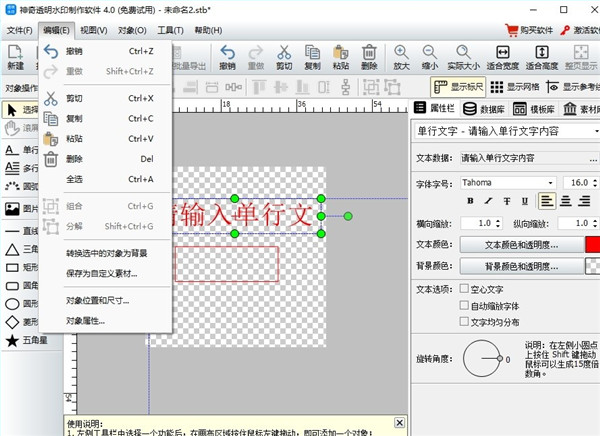The width and height of the screenshot is (600, 436).
Task: Click the red text color swatch
Action: [592, 244]
